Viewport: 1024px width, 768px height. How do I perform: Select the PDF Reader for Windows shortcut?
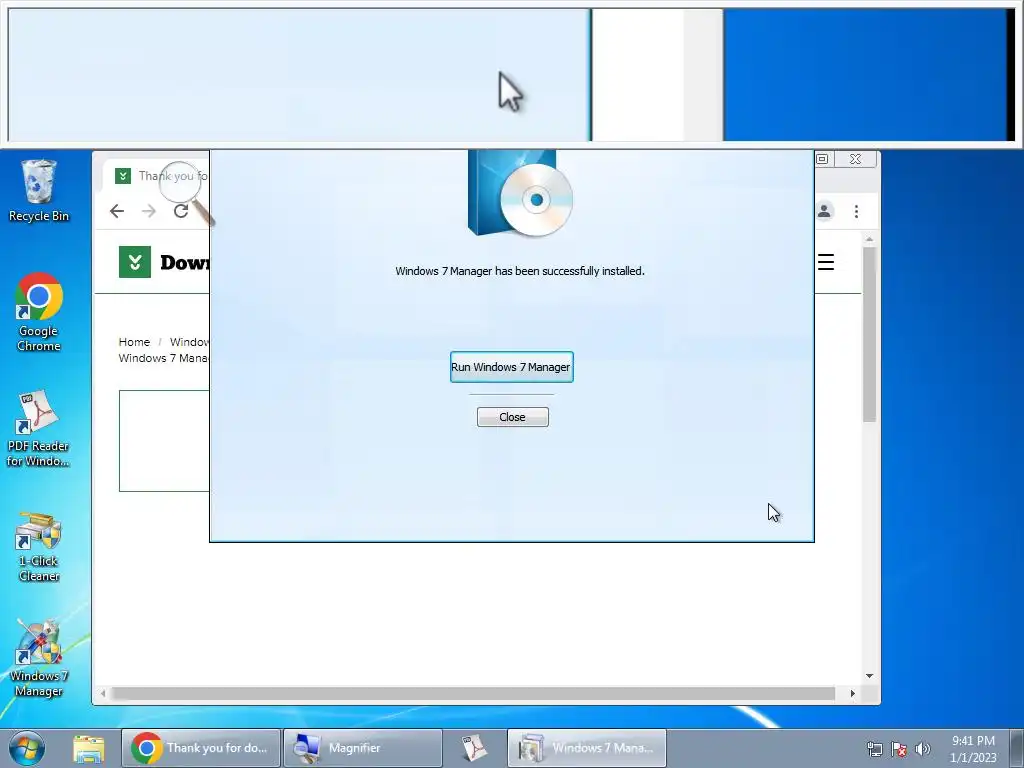(38, 428)
